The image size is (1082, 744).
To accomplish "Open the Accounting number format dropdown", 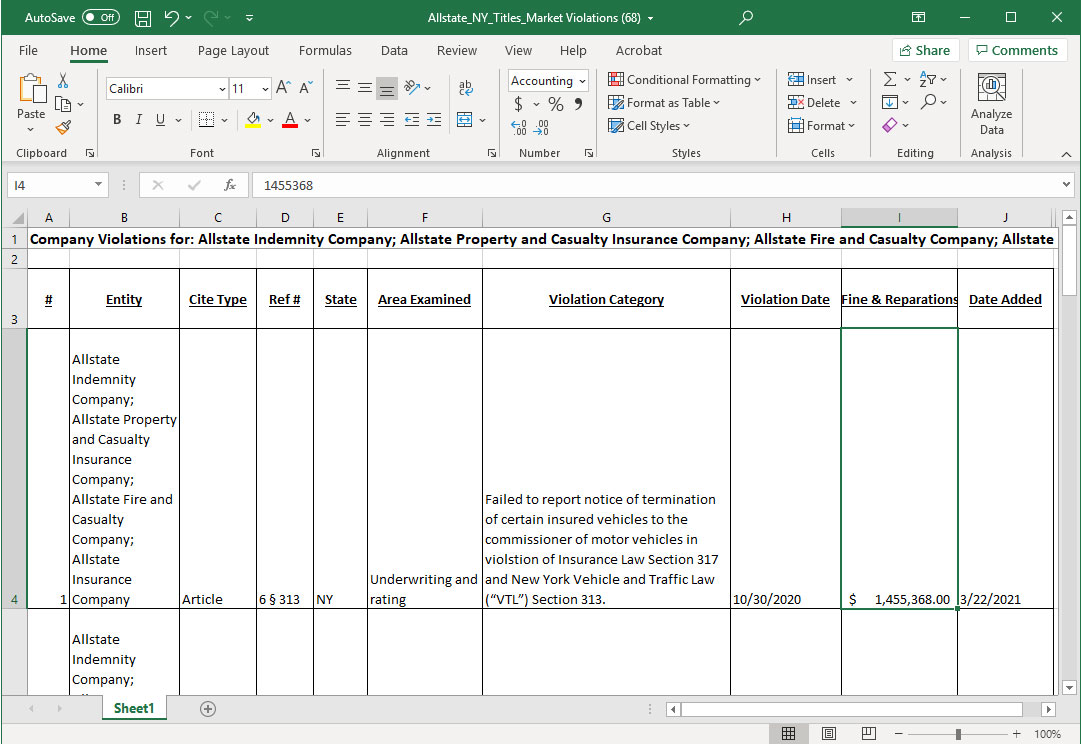I will pyautogui.click(x=582, y=81).
